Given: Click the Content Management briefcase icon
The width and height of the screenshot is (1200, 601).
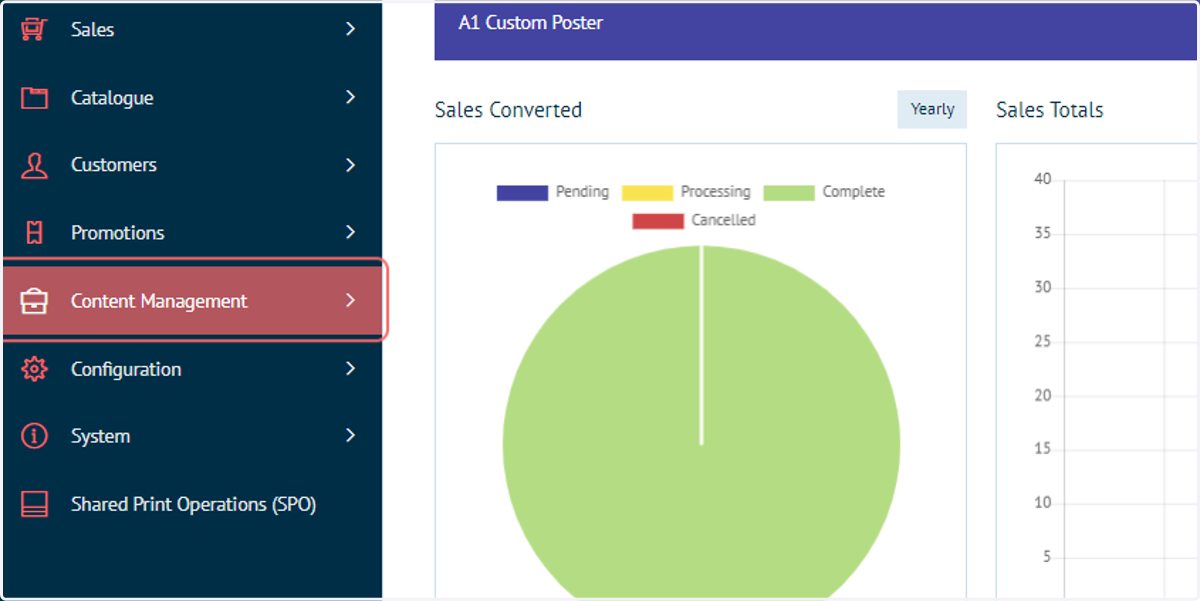Looking at the screenshot, I should [x=34, y=301].
